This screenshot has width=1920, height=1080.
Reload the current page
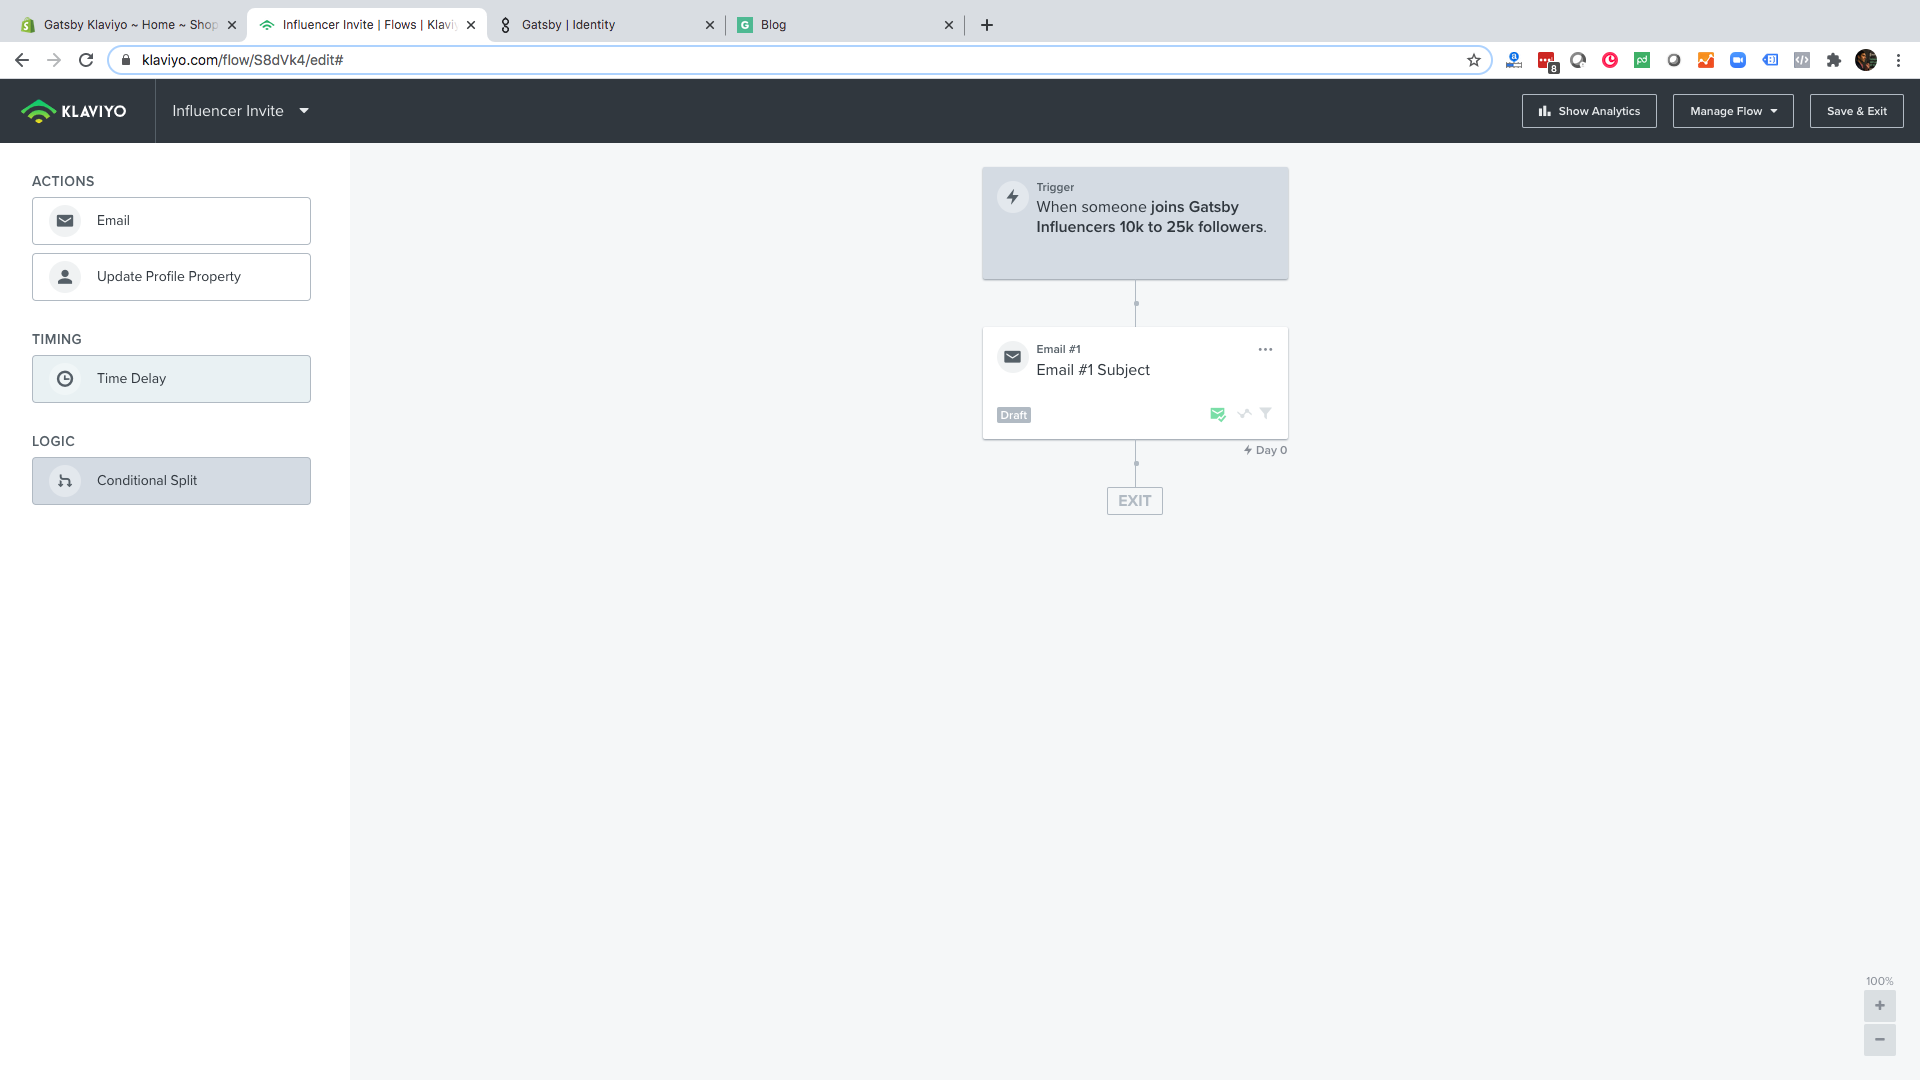[86, 60]
